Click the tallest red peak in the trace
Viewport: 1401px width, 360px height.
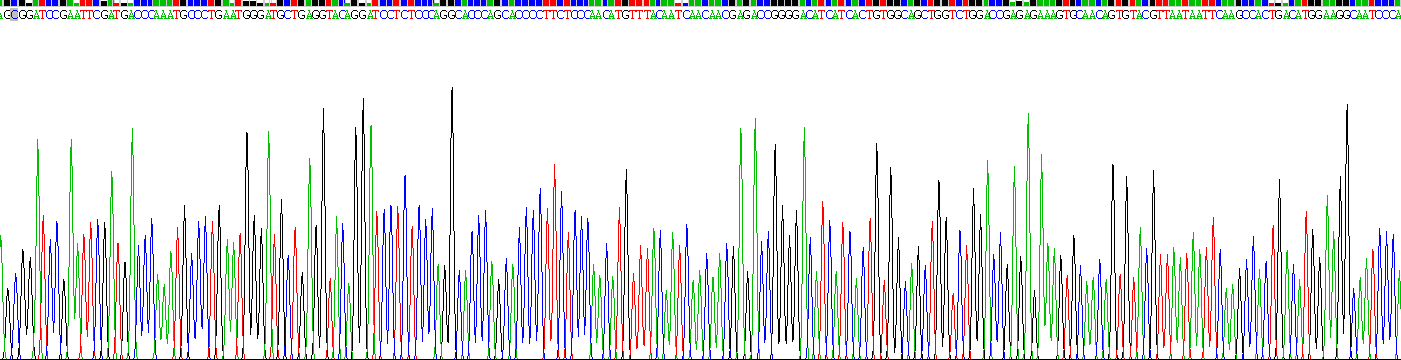[x=553, y=260]
